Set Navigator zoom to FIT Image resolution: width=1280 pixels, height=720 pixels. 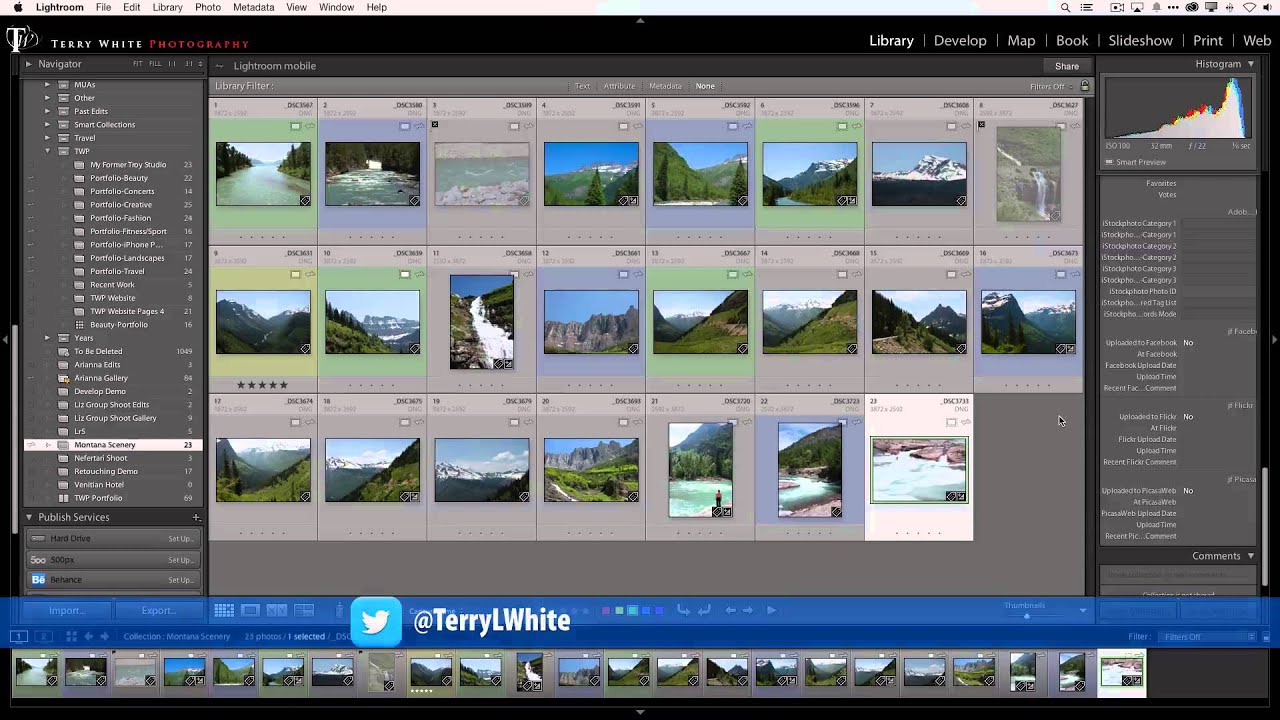click(x=138, y=64)
